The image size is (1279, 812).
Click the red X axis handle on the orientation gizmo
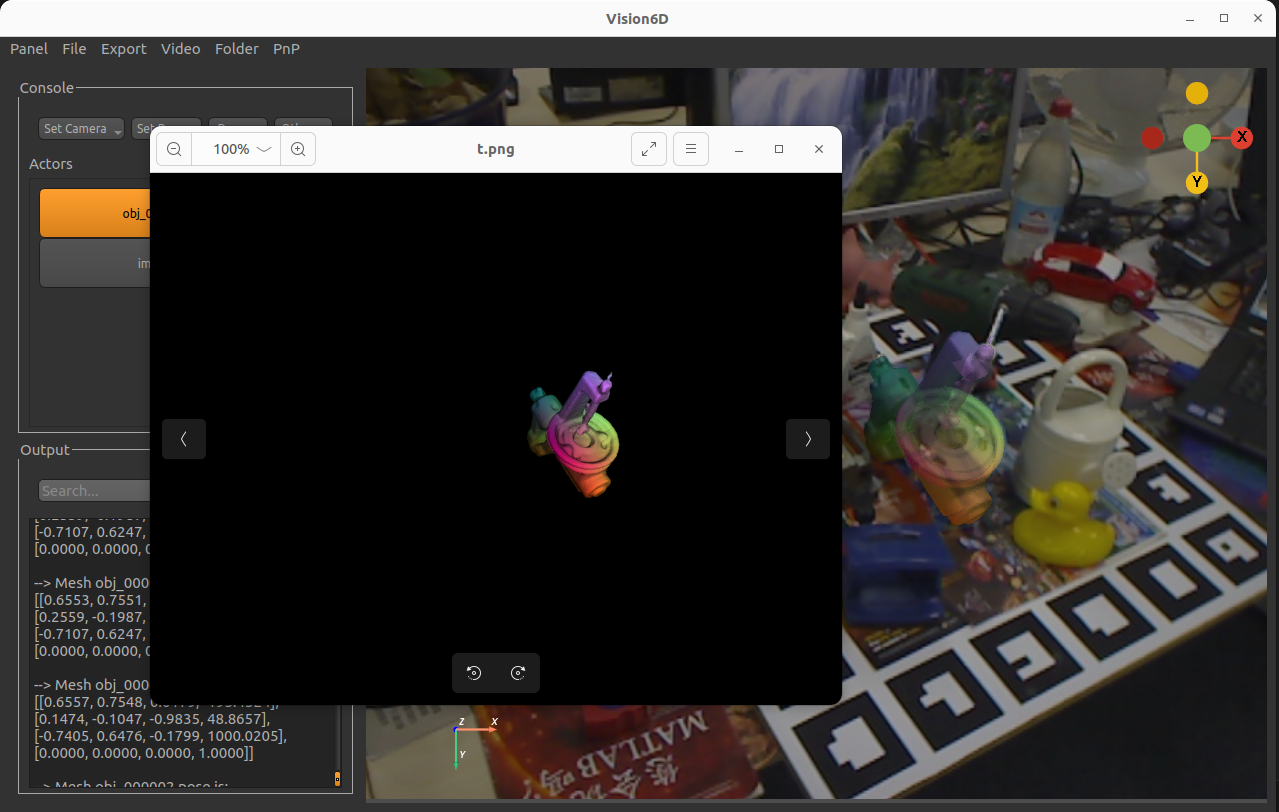point(1242,137)
